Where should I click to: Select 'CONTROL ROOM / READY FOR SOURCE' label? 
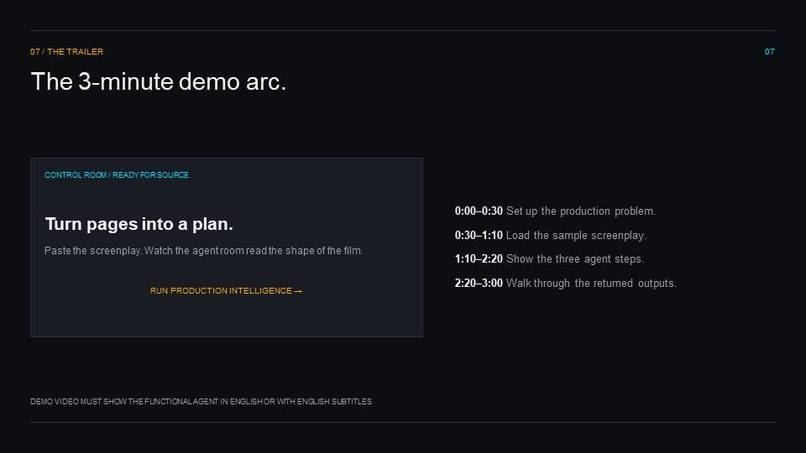116,175
